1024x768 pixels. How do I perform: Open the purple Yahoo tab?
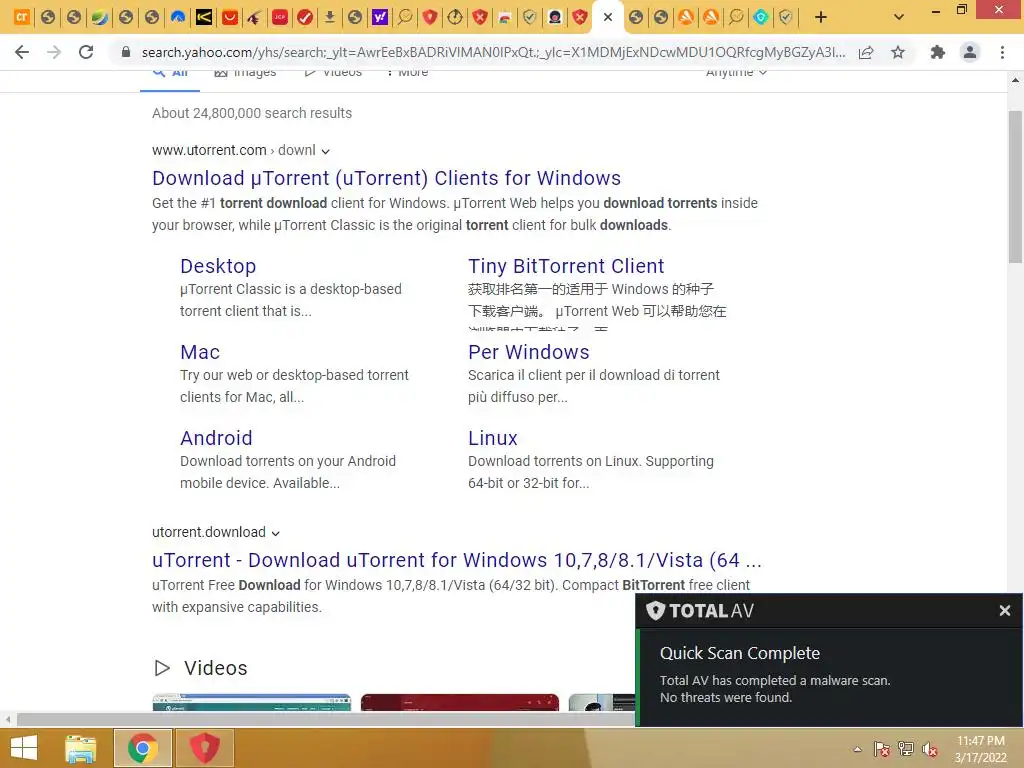379,17
